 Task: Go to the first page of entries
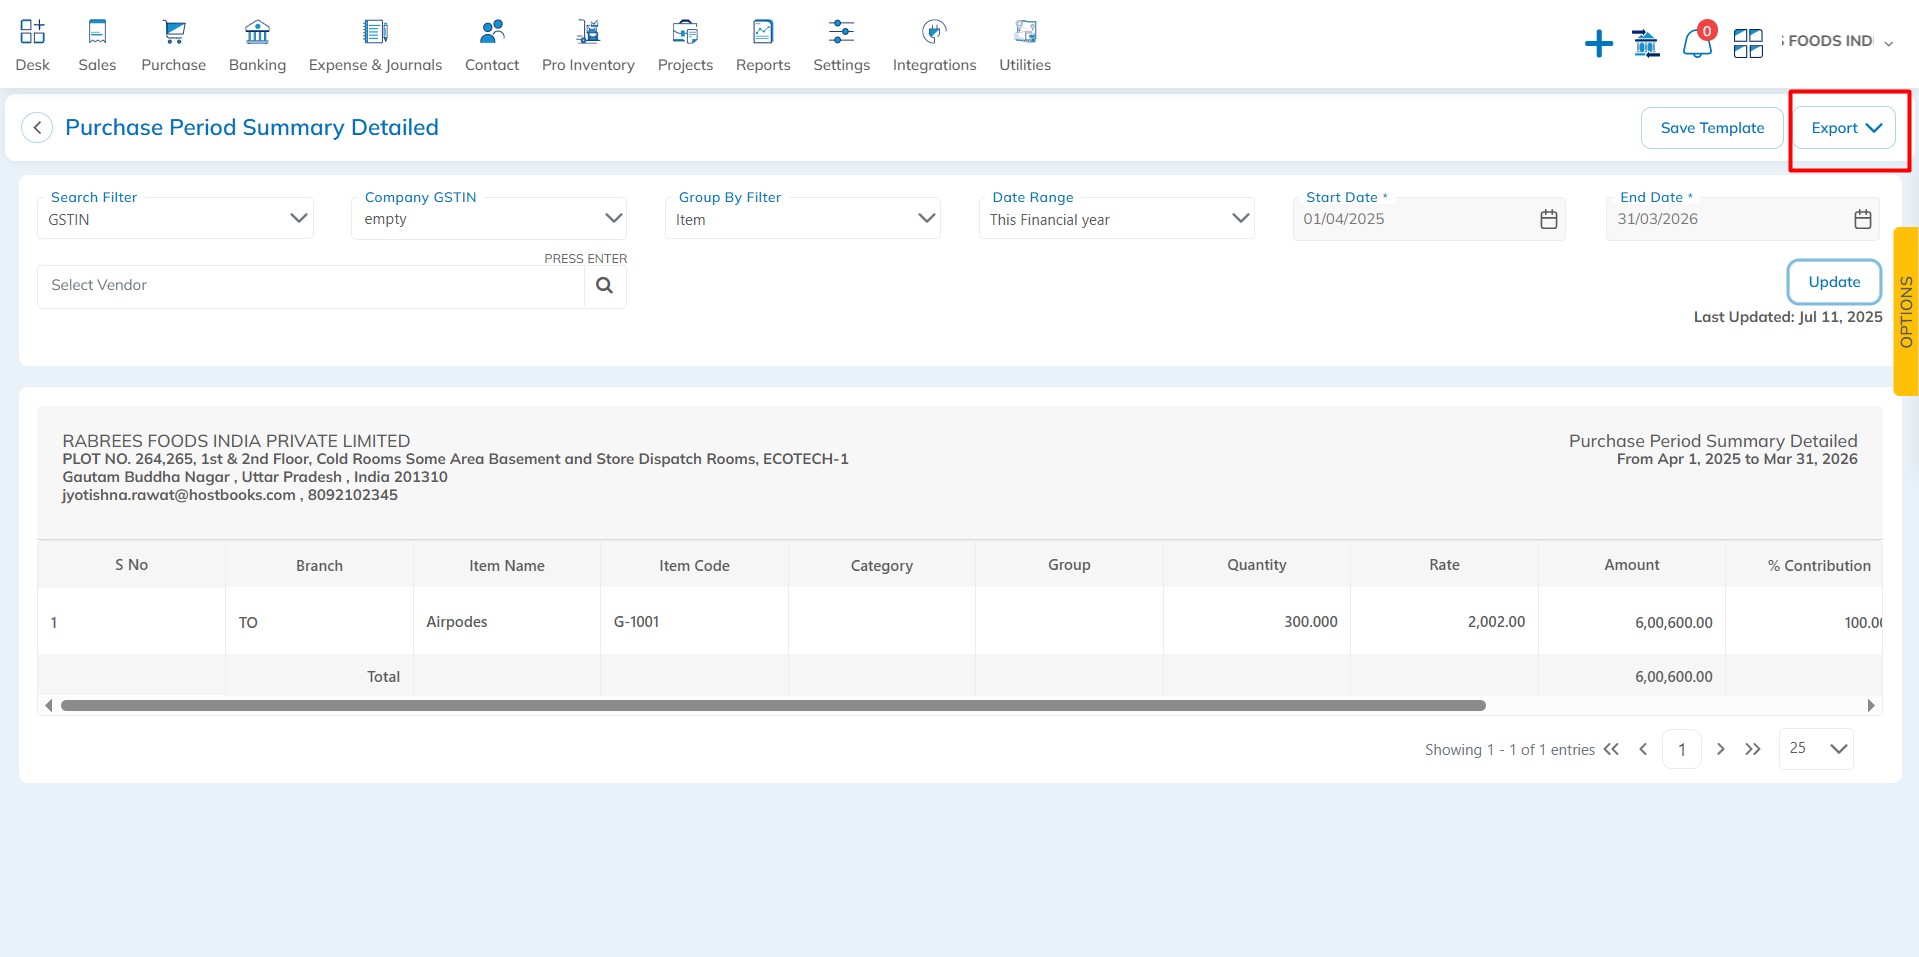(x=1611, y=749)
